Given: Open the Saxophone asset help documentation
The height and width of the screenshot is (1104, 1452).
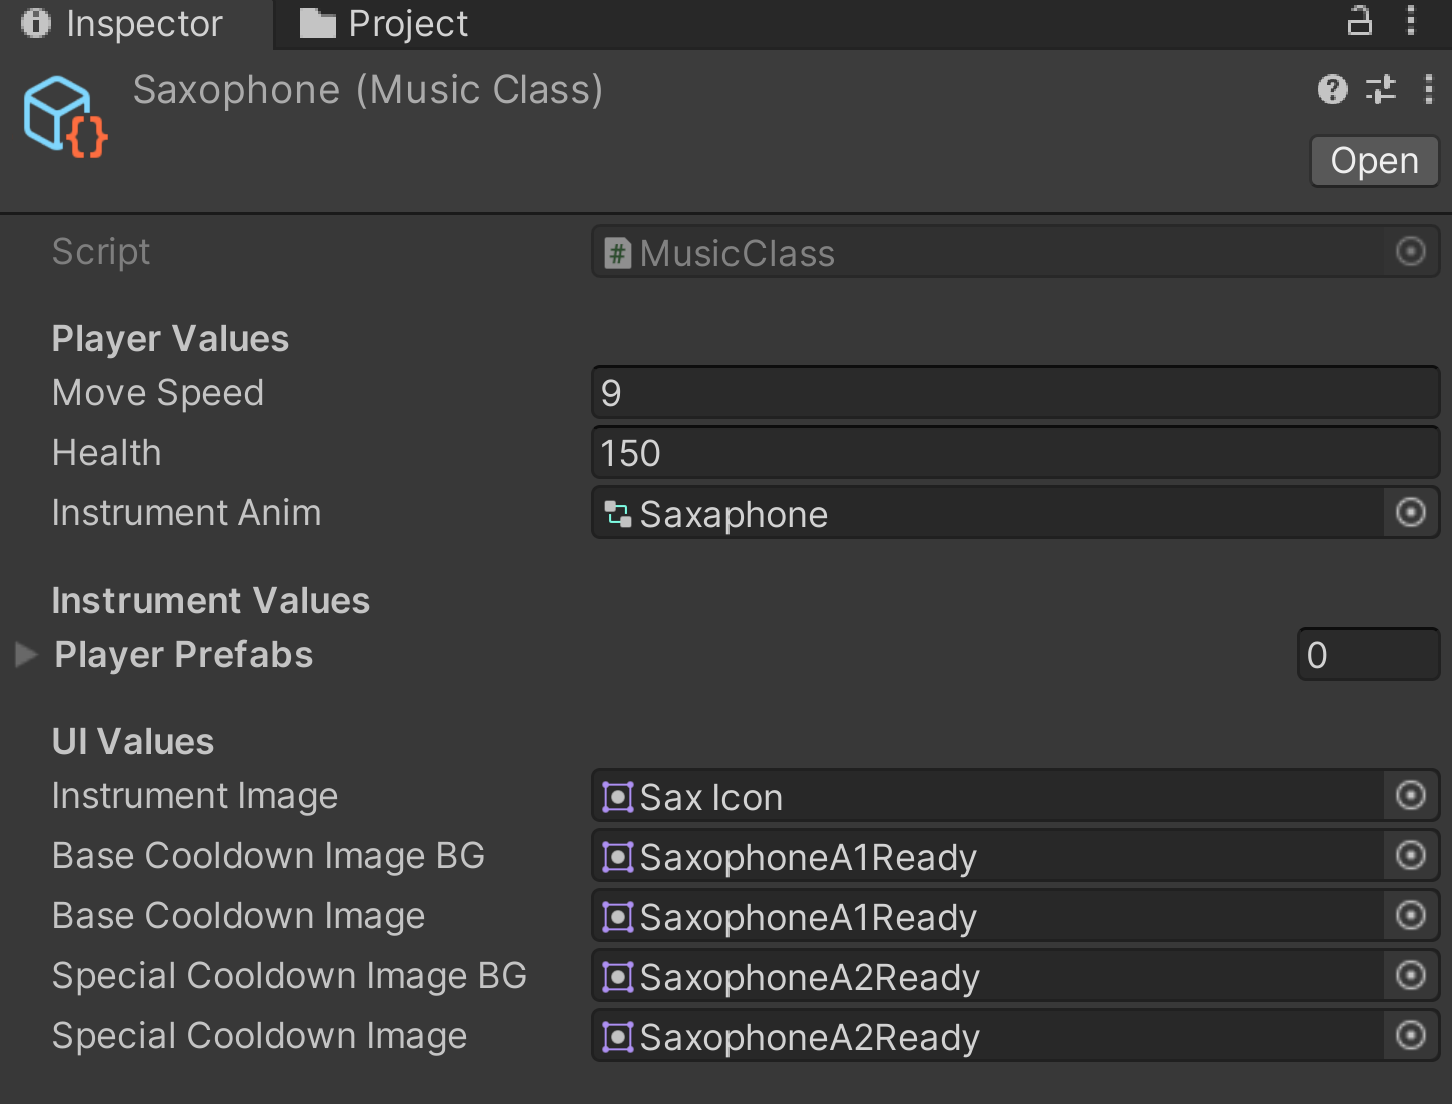Looking at the screenshot, I should (x=1332, y=90).
